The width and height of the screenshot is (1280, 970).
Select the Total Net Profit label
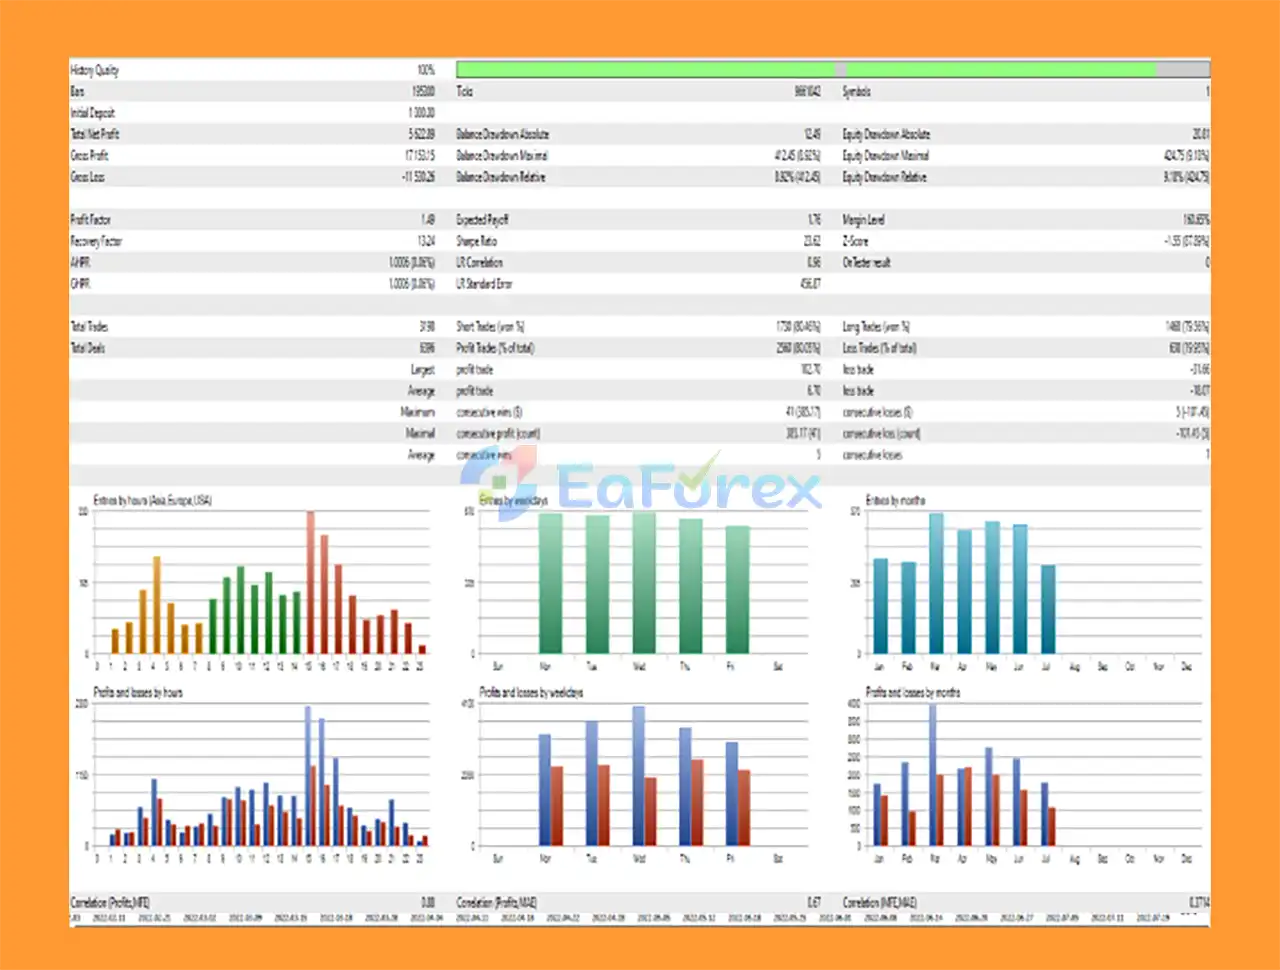point(95,134)
